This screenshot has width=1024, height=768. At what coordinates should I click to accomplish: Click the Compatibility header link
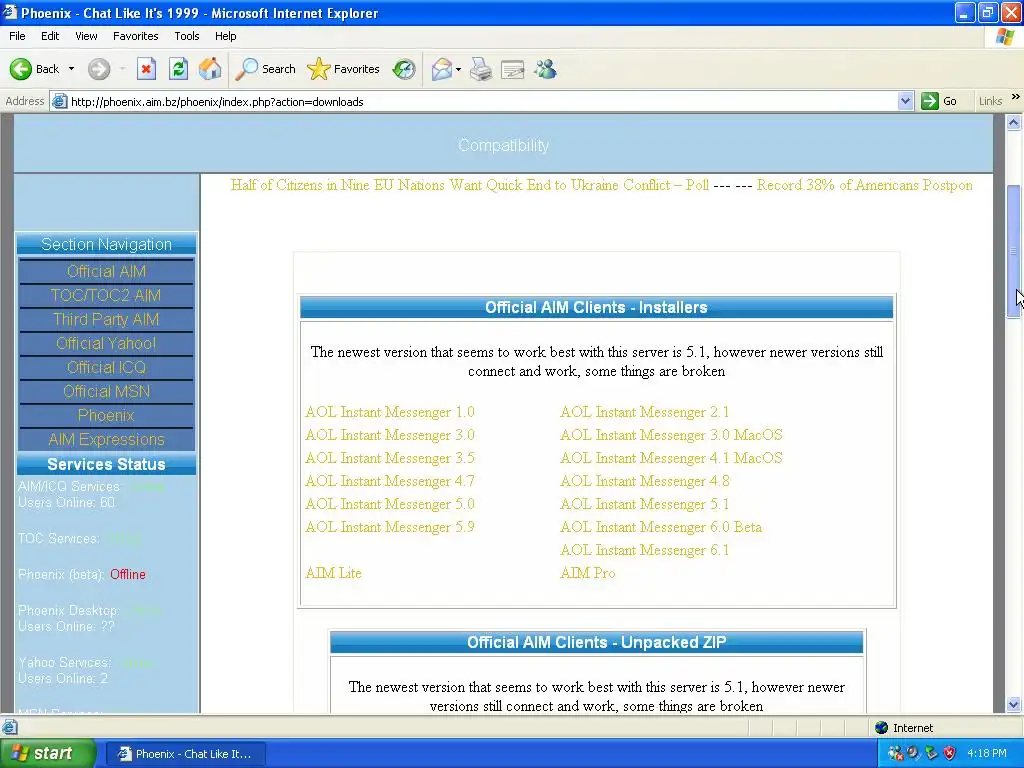click(504, 145)
